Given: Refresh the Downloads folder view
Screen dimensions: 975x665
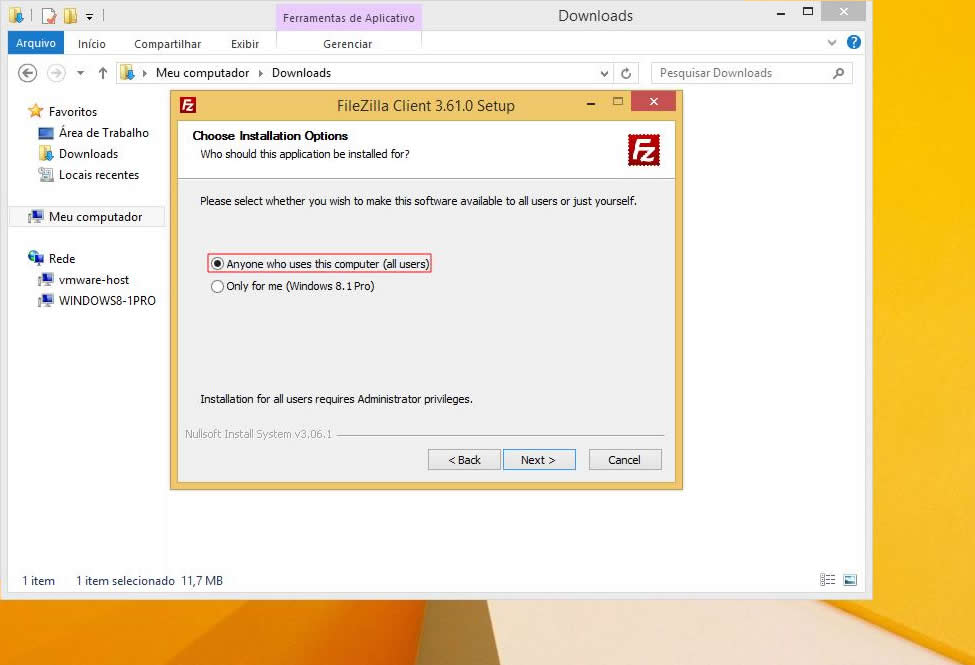Looking at the screenshot, I should click(627, 73).
